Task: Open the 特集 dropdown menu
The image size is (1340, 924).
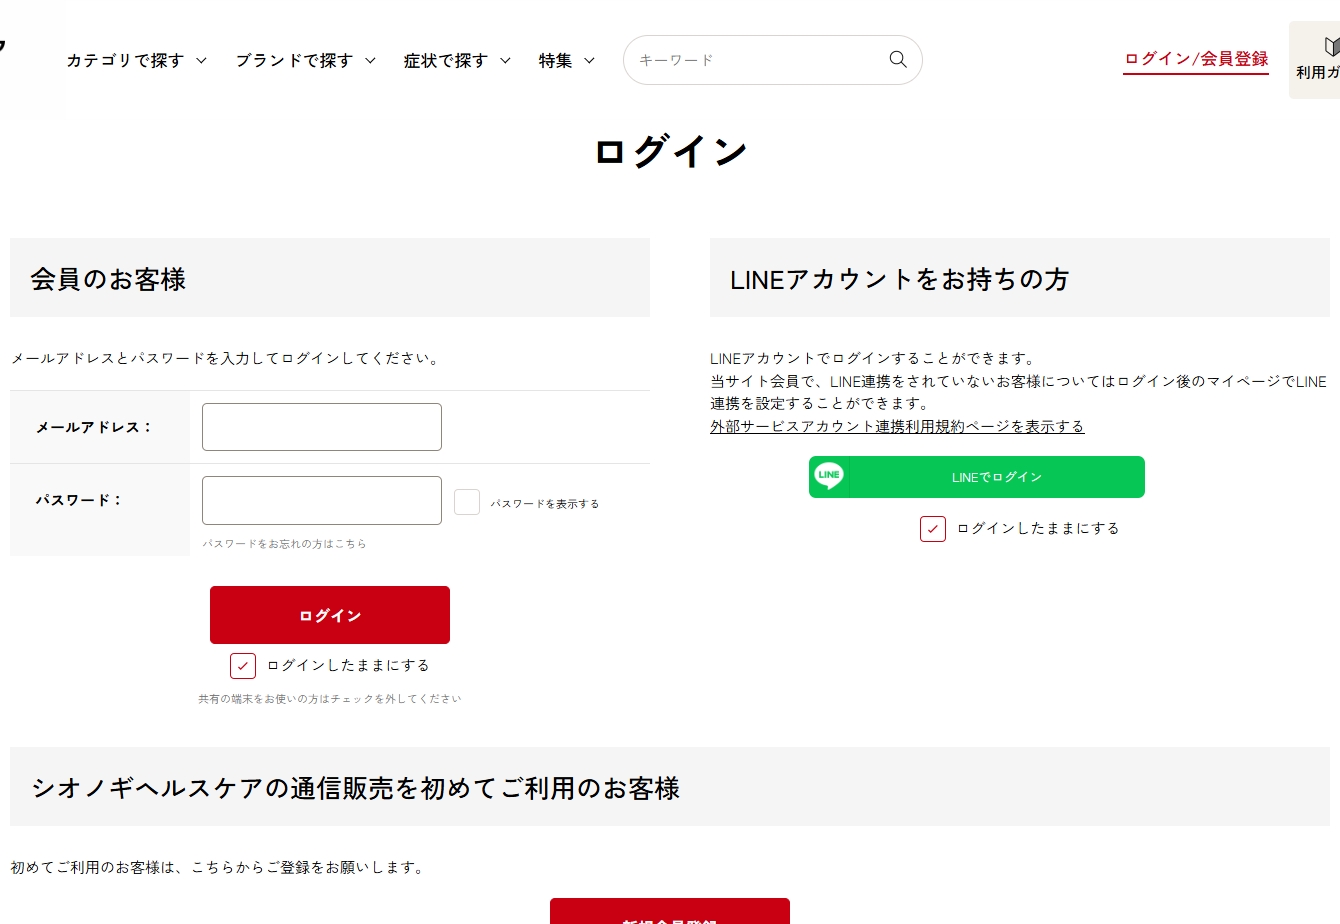Action: pos(565,60)
